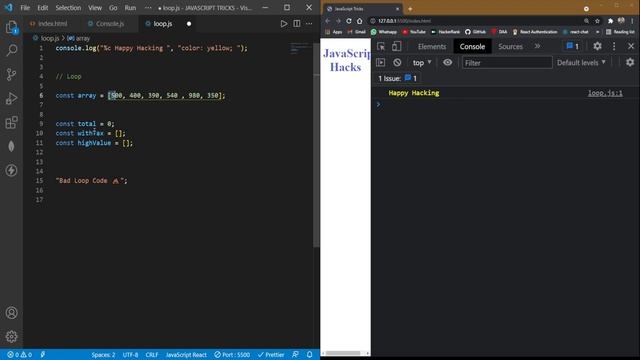Open the Extensions view
The image size is (640, 360).
[x=11, y=122]
